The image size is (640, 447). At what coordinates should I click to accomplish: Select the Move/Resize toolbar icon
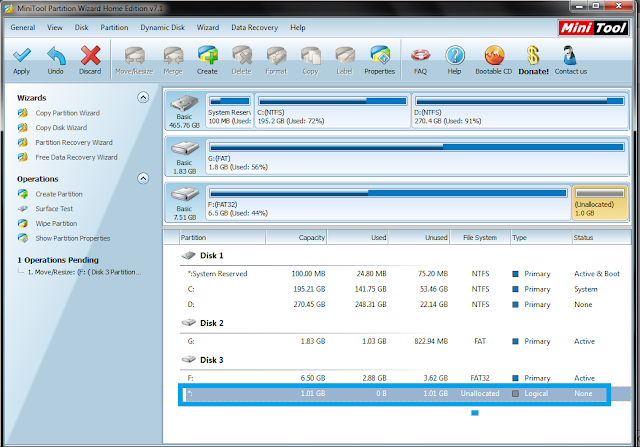pyautogui.click(x=134, y=55)
